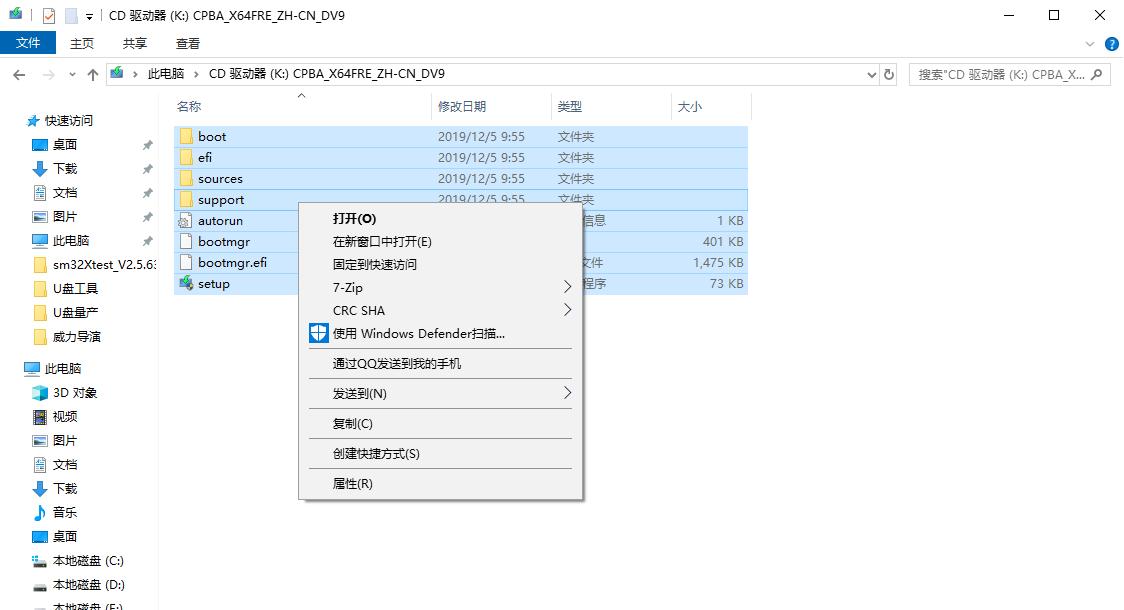Click the refresh icon in address bar

tap(889, 73)
